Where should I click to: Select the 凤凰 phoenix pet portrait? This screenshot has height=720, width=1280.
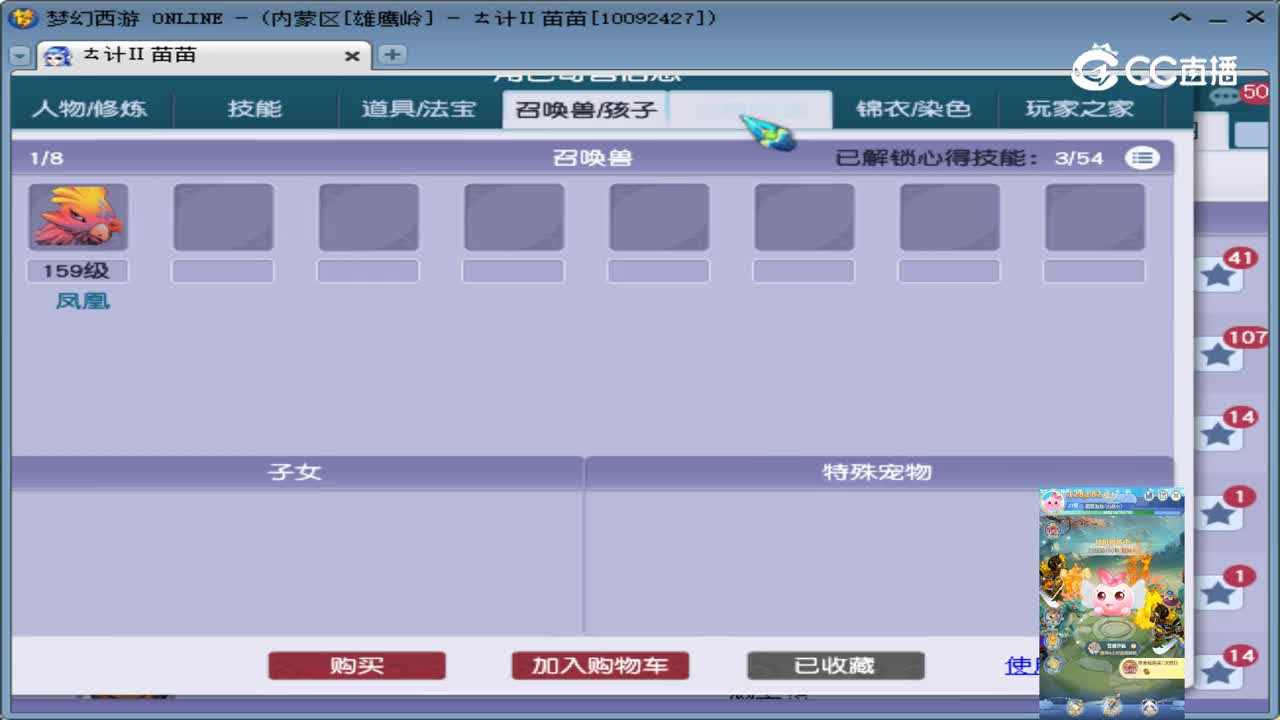(78, 216)
